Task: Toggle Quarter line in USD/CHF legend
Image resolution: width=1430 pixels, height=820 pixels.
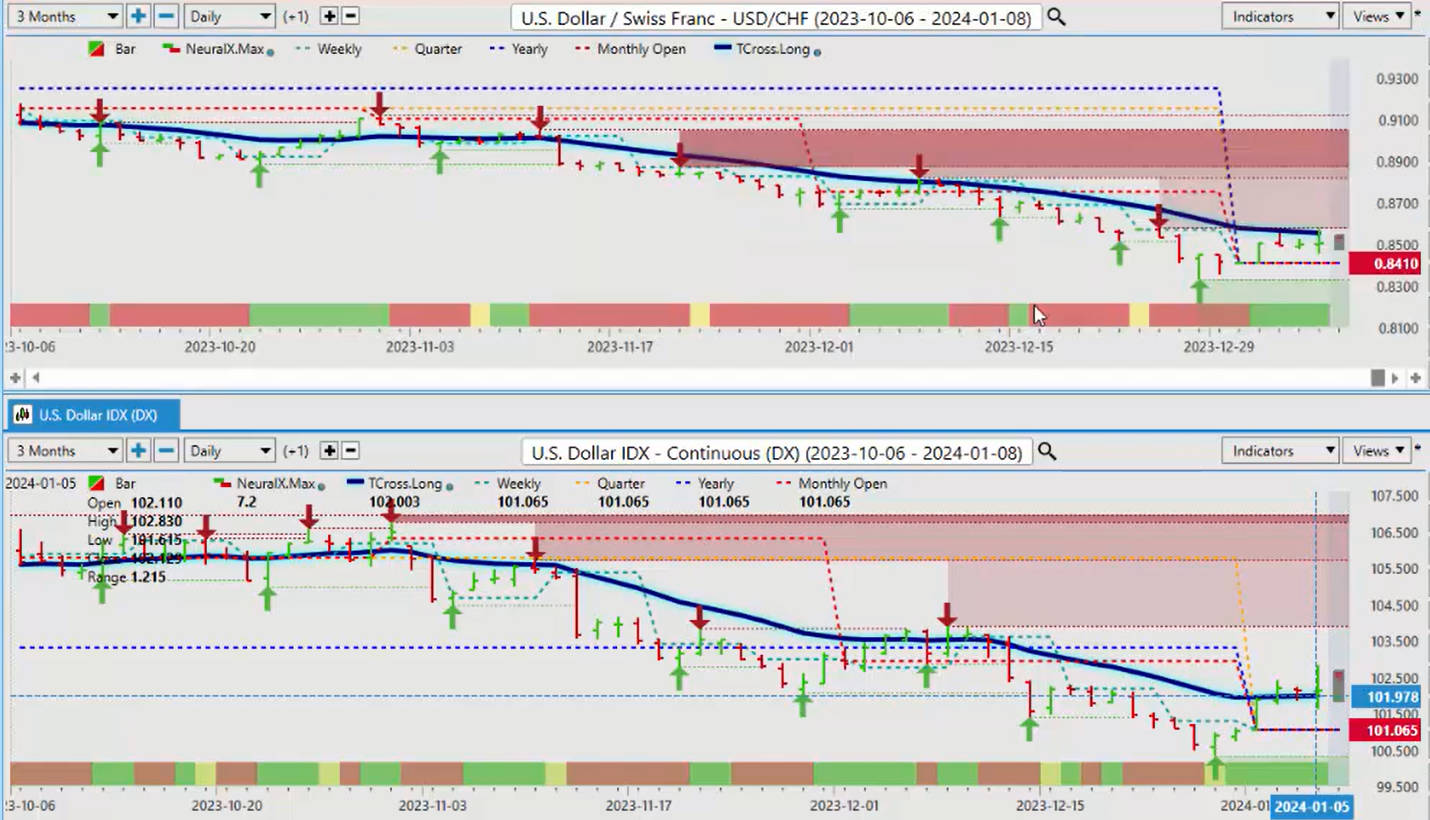Action: pos(427,49)
